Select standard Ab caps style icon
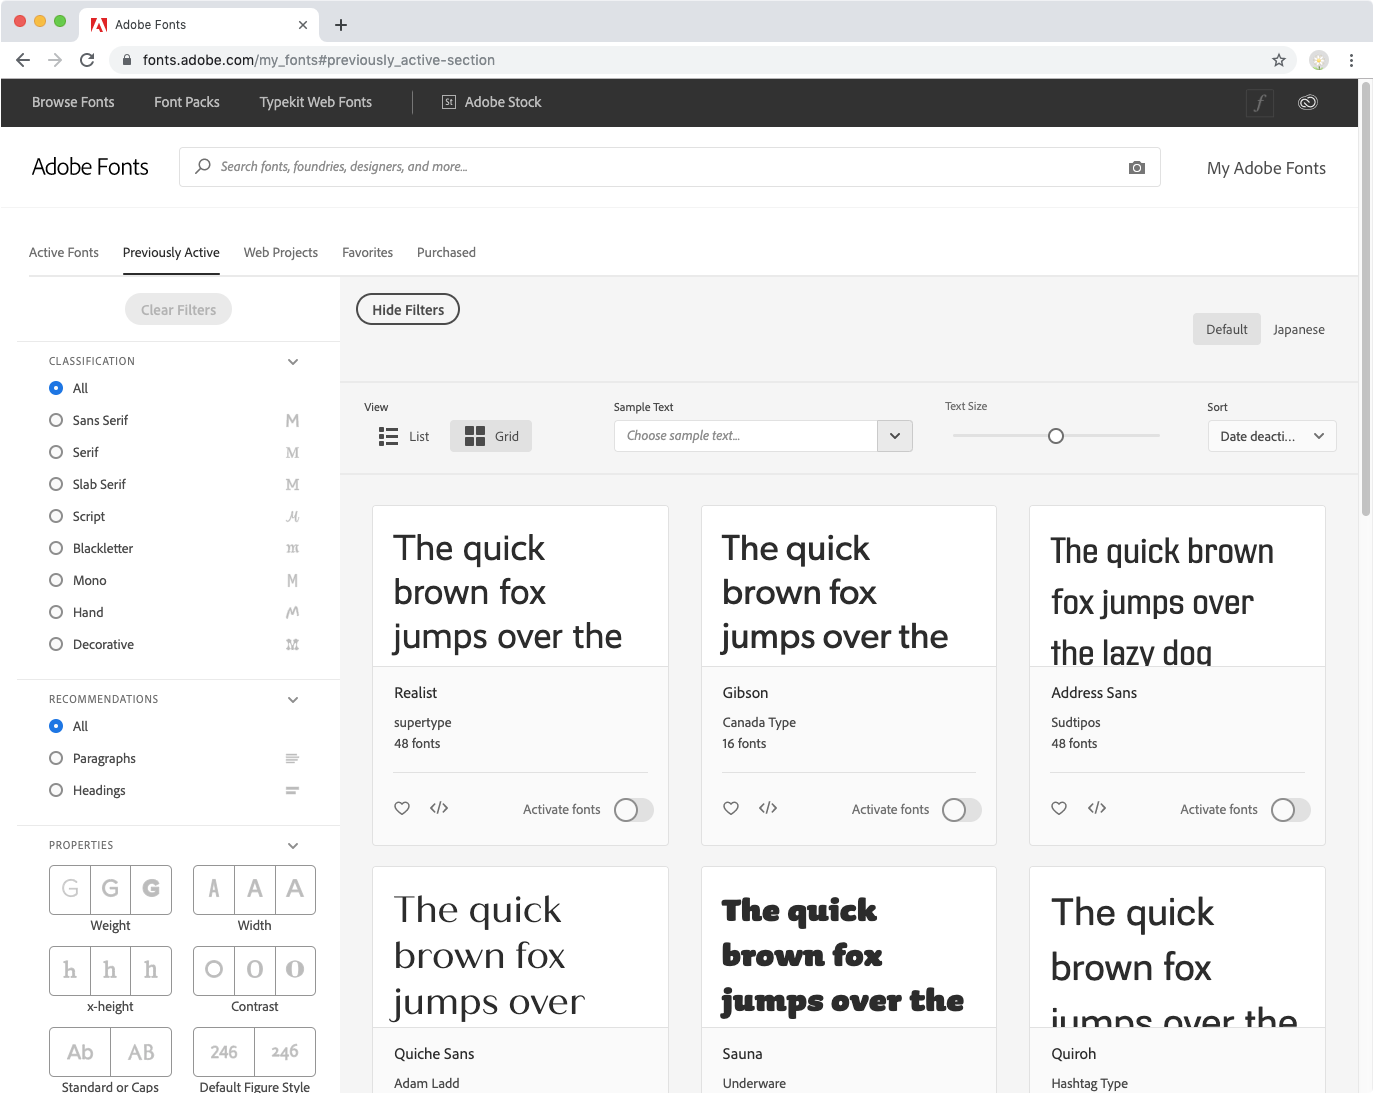Viewport: 1373px width, 1094px height. (80, 1052)
